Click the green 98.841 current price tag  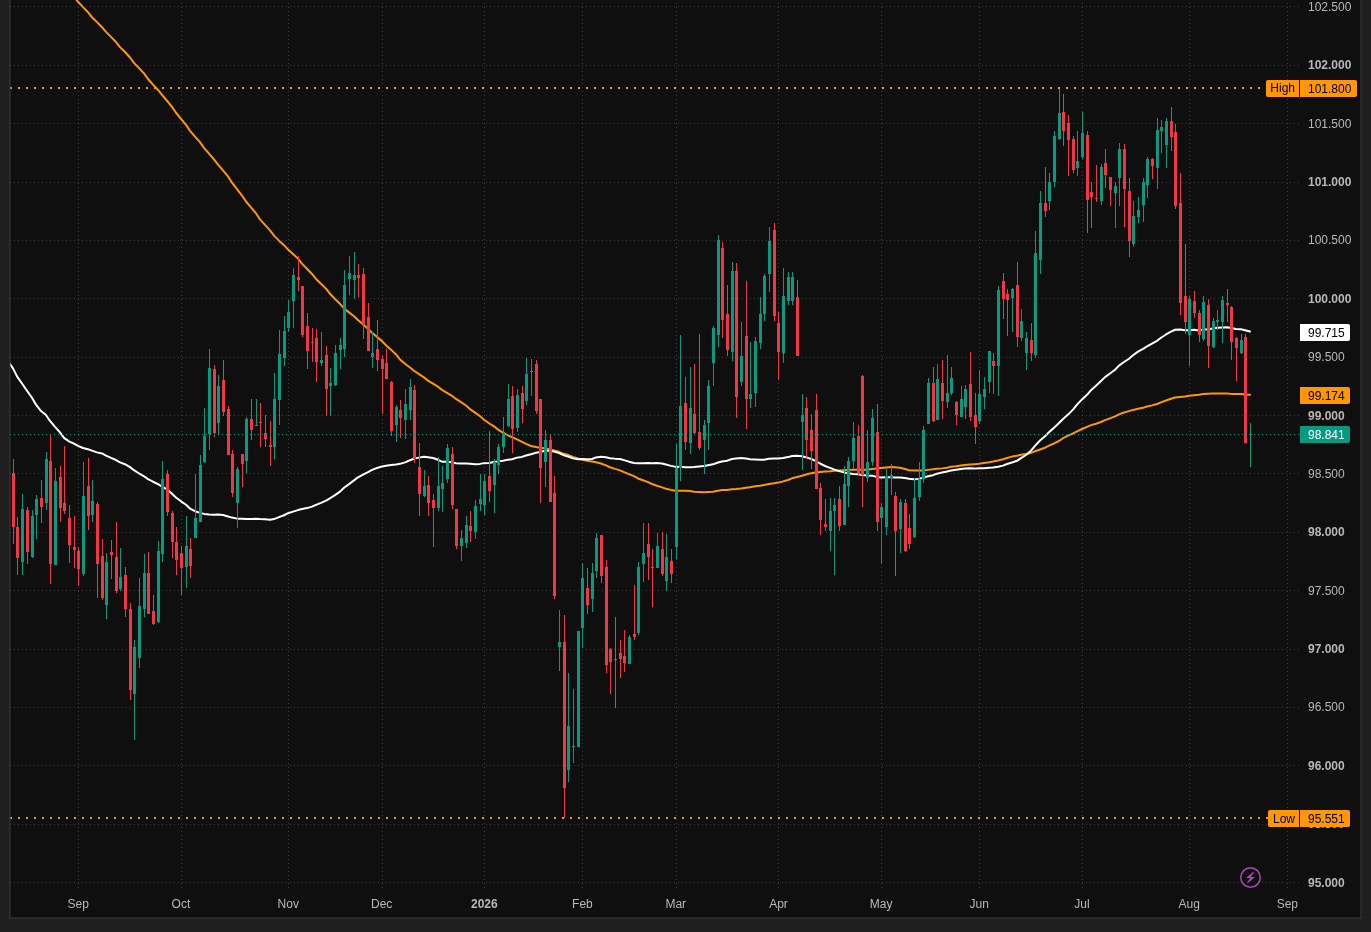tap(1325, 435)
